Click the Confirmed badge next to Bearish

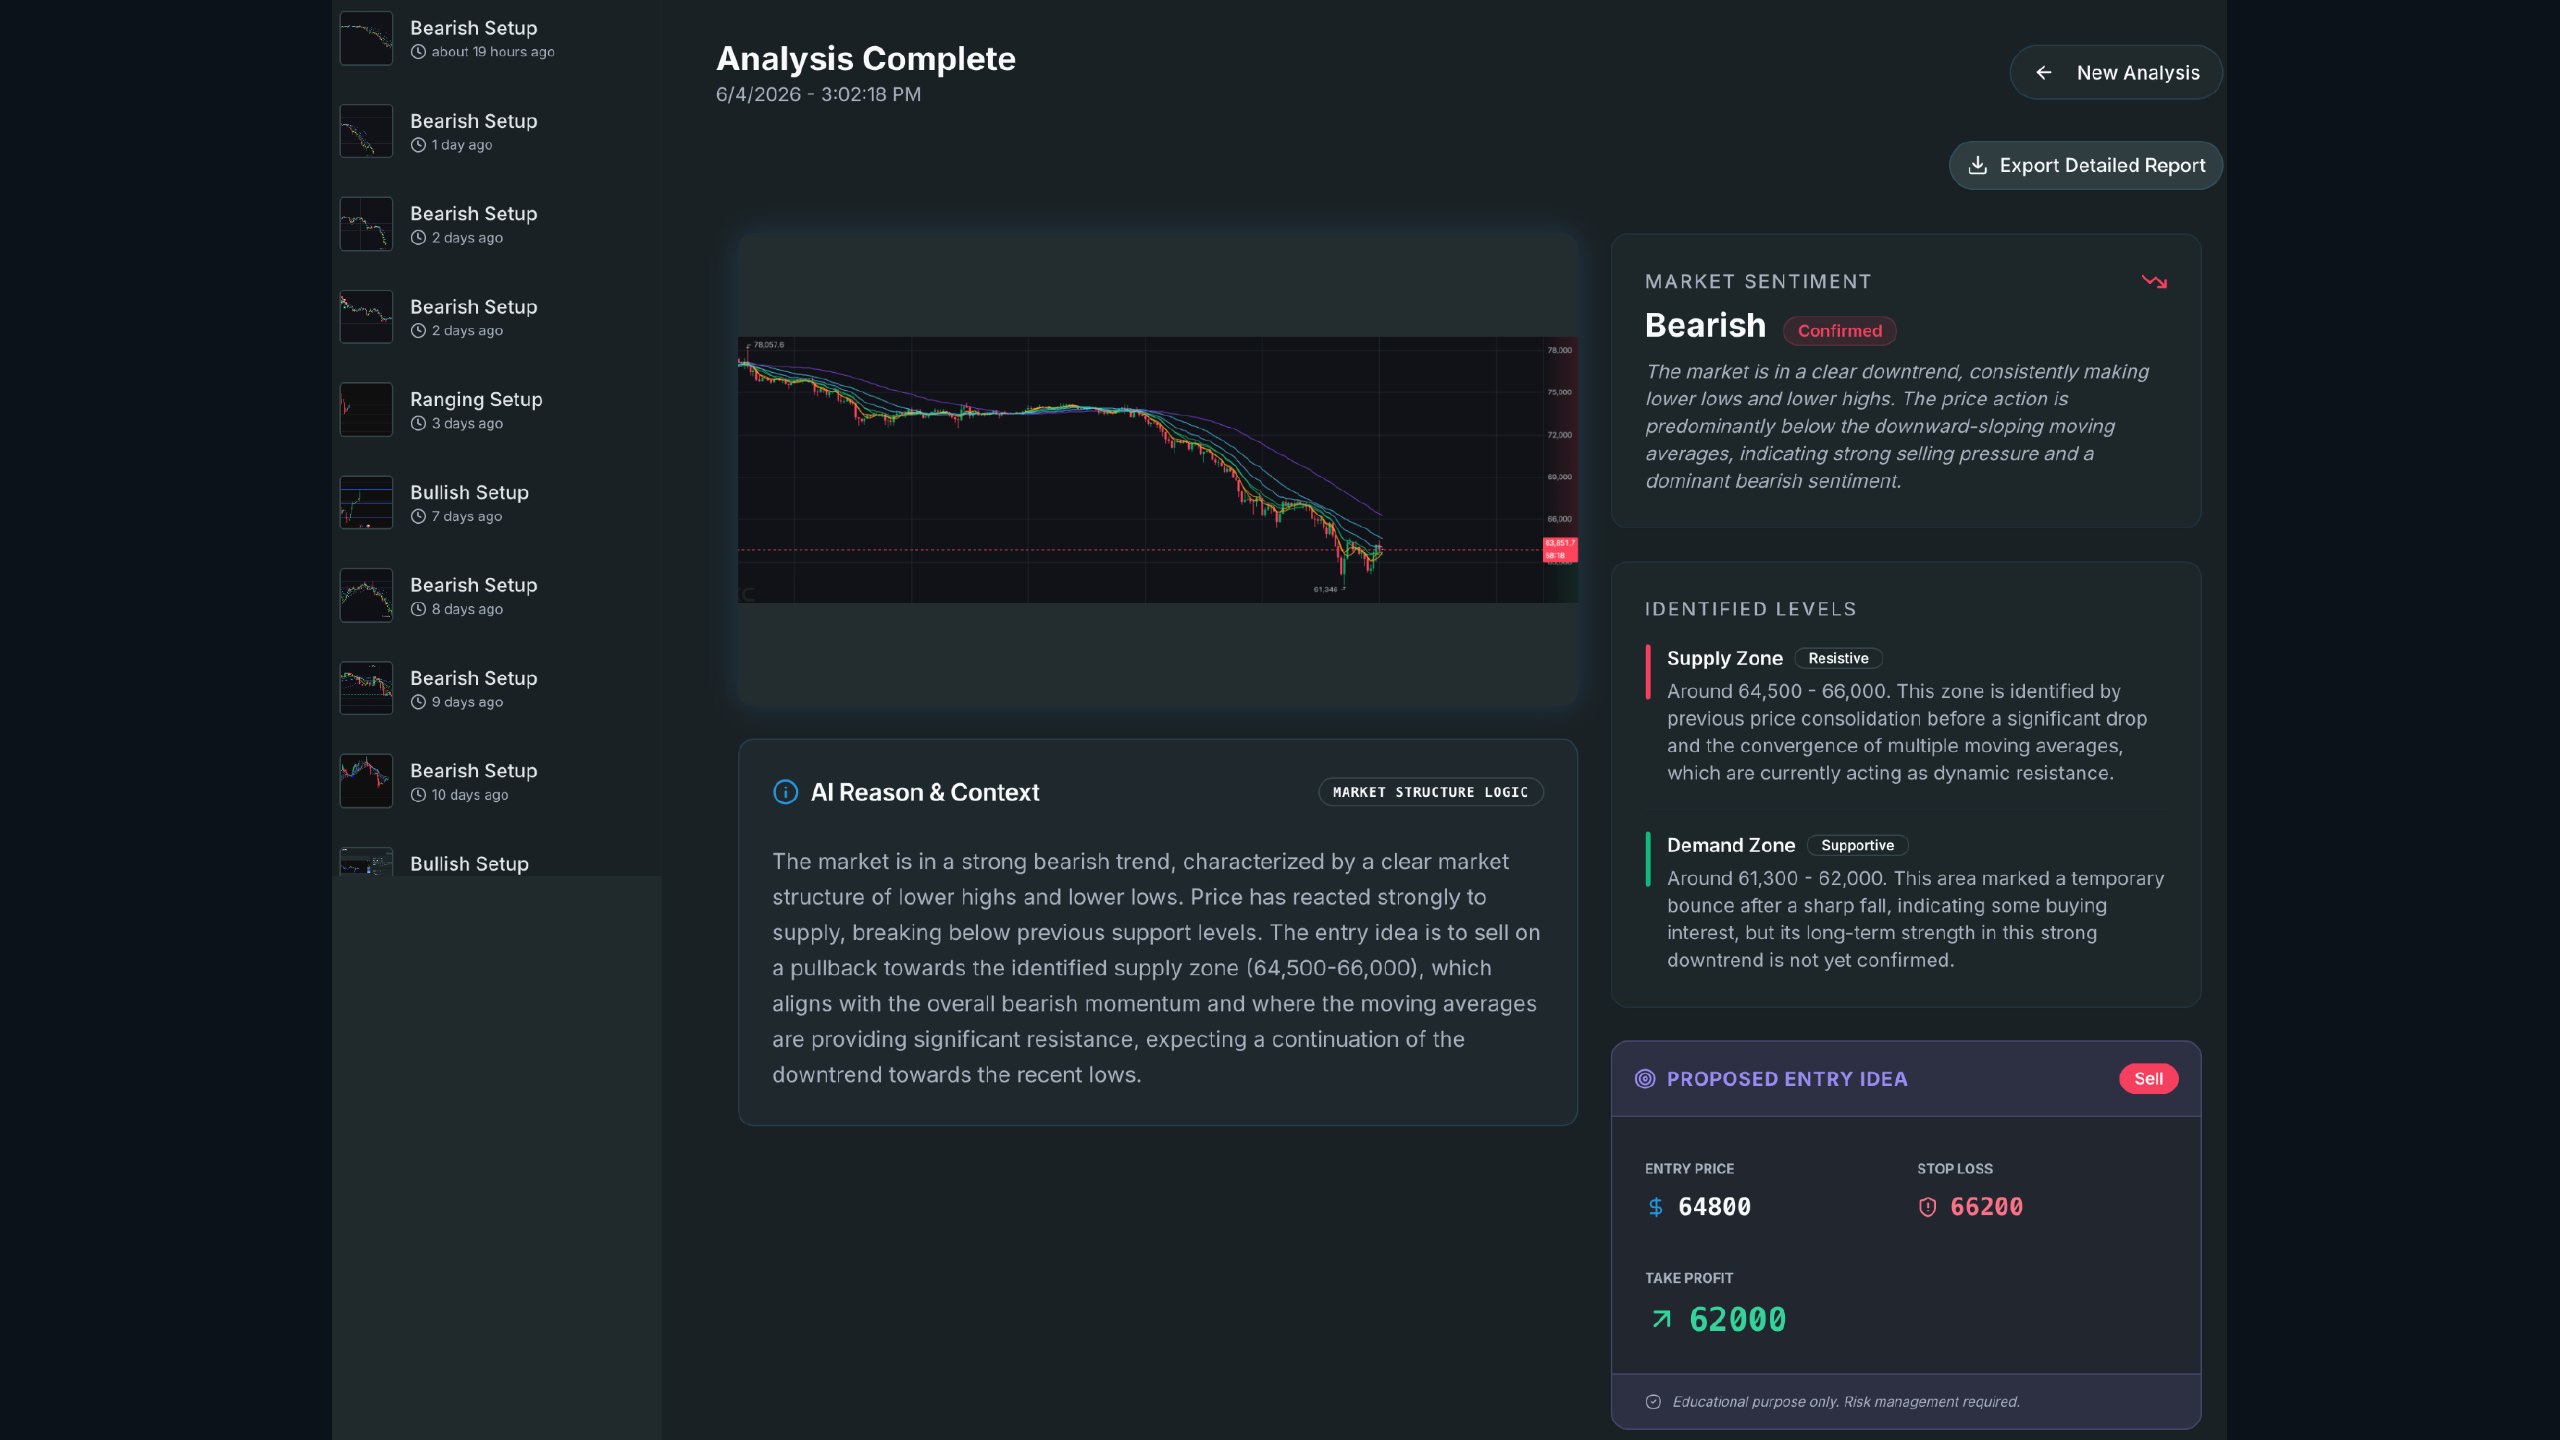pyautogui.click(x=1839, y=331)
